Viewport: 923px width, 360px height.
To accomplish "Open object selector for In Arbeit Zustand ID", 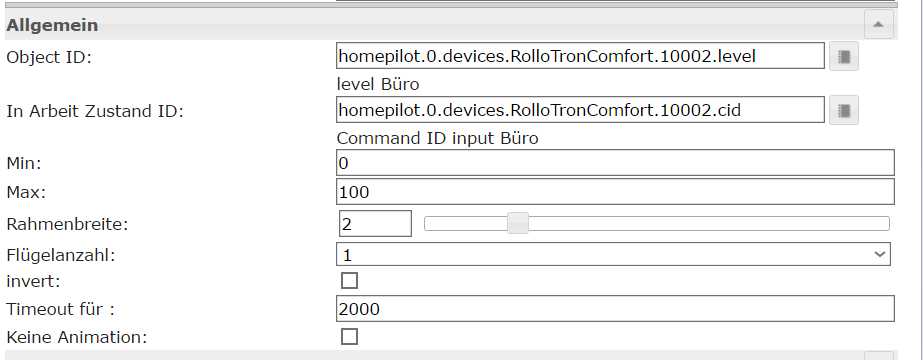I will 844,110.
